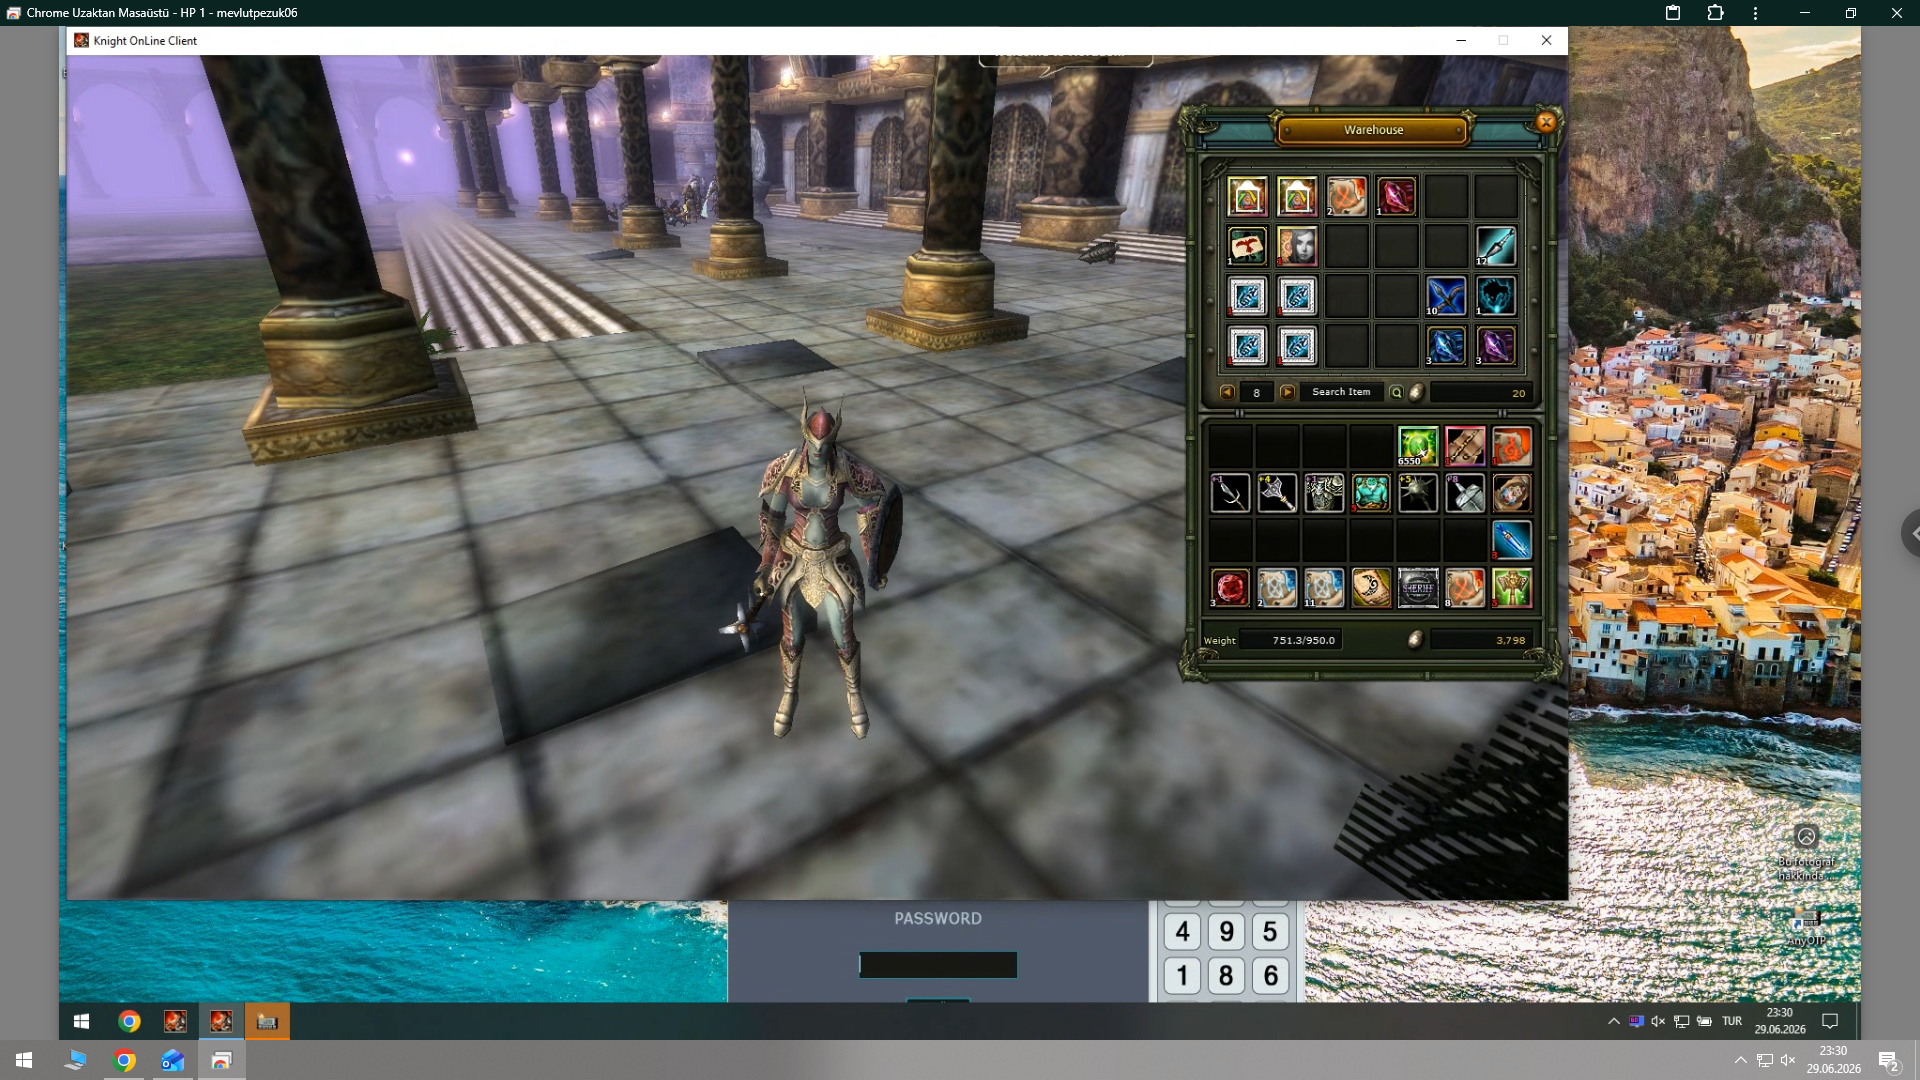Pick the red bird scroll in warehouse
Screen dimensions: 1920x1080
point(1247,246)
